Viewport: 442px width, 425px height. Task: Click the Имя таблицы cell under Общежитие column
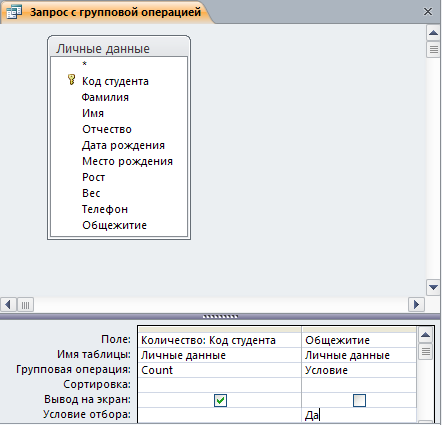tap(359, 355)
